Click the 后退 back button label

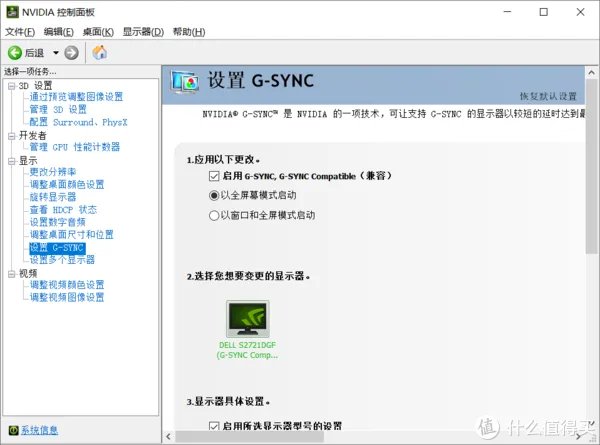pos(34,53)
